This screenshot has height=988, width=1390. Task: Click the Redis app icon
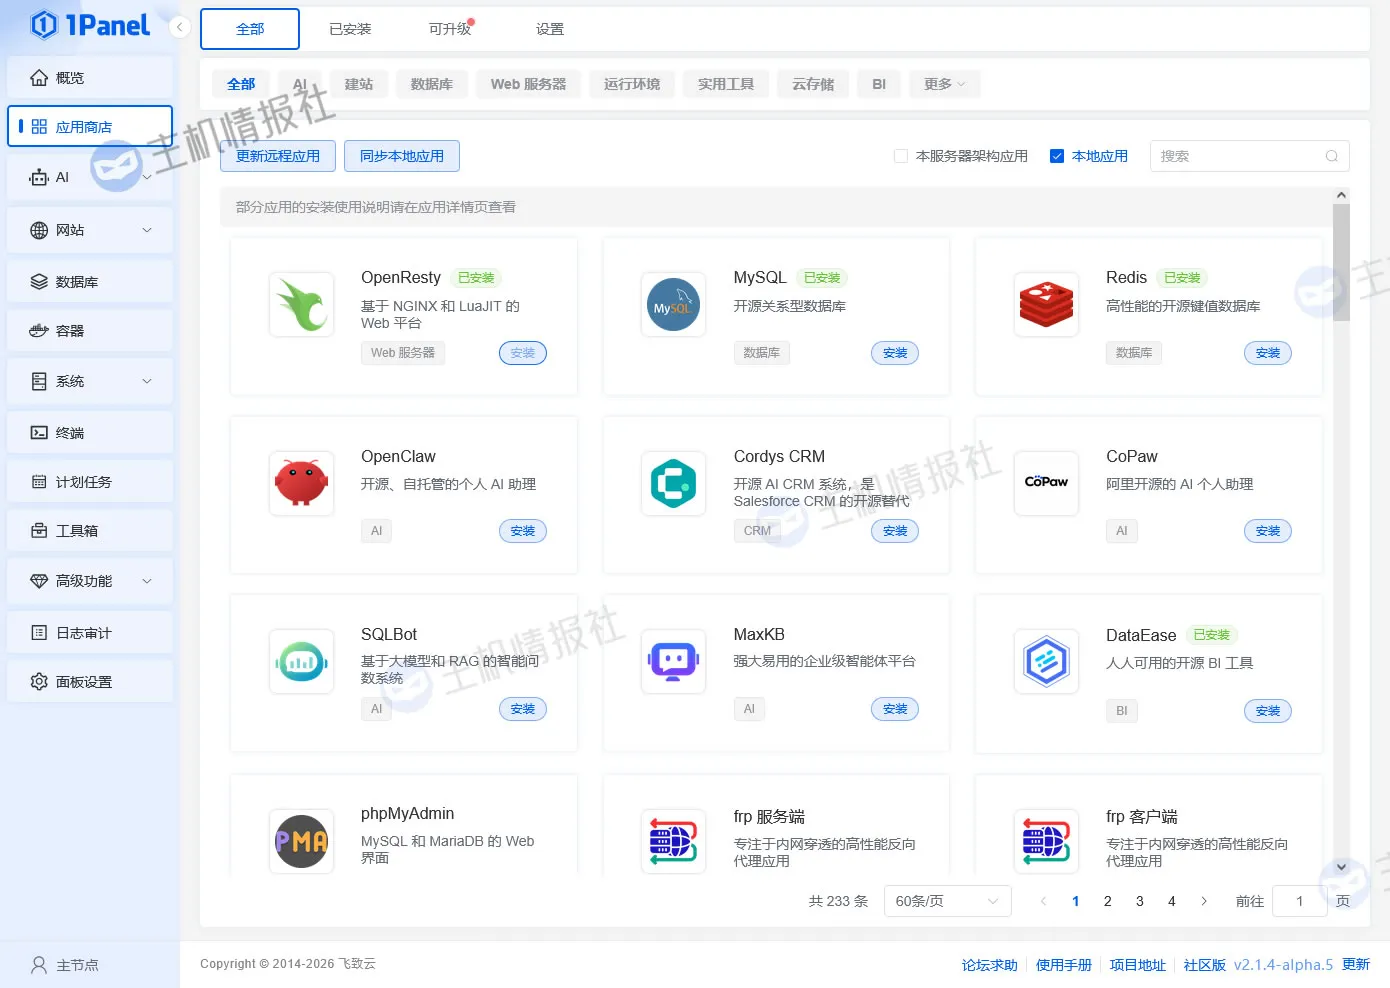click(x=1046, y=305)
